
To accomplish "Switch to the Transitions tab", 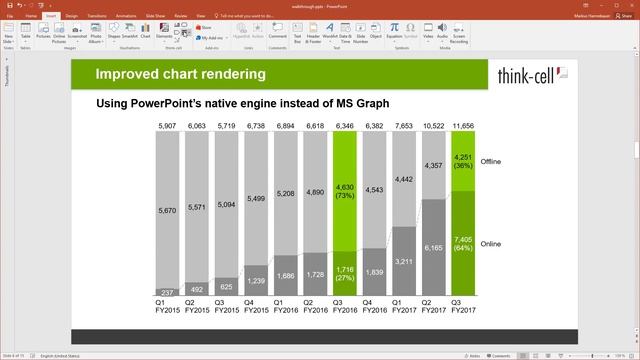I will click(97, 16).
